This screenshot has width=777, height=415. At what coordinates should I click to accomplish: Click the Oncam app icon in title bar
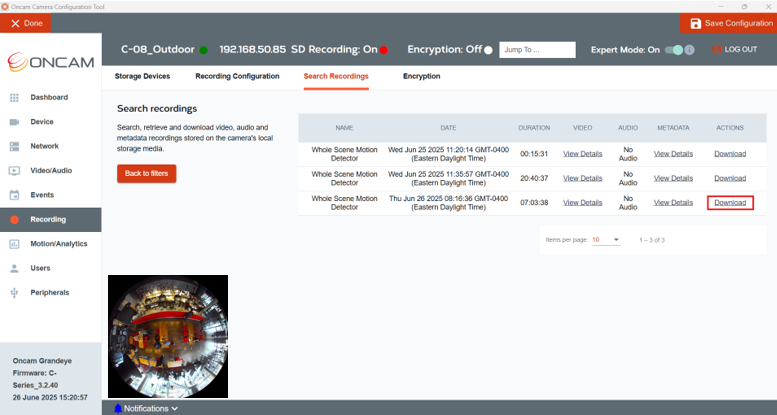point(5,6)
